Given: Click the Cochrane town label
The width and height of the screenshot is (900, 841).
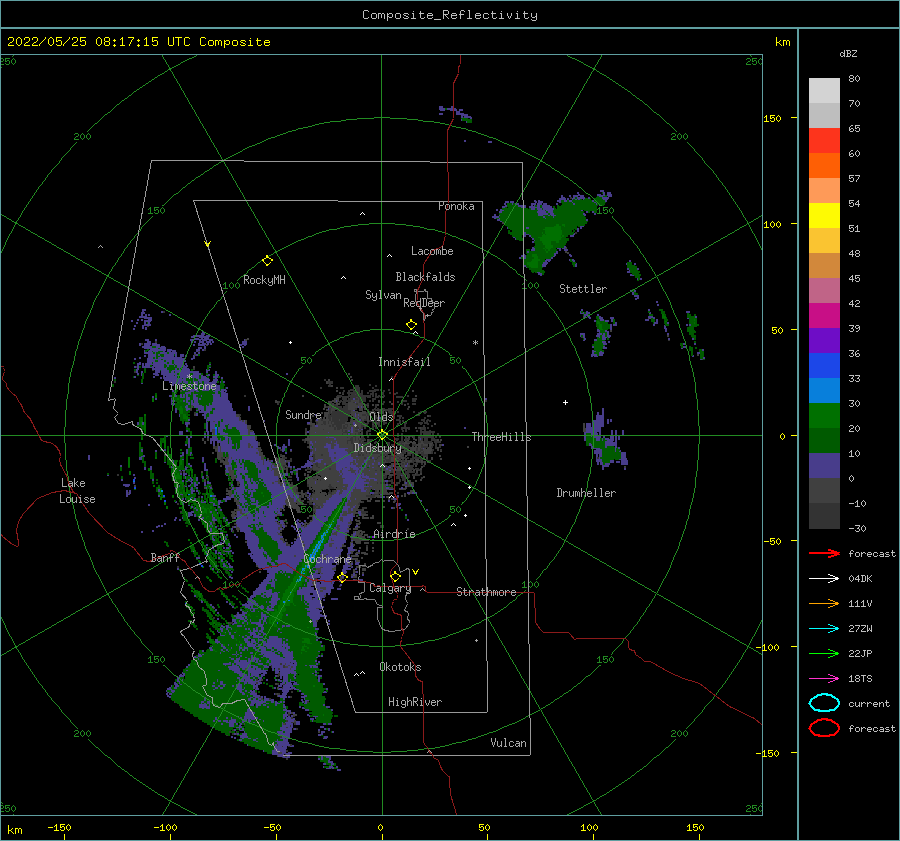Looking at the screenshot, I should pyautogui.click(x=327, y=559).
